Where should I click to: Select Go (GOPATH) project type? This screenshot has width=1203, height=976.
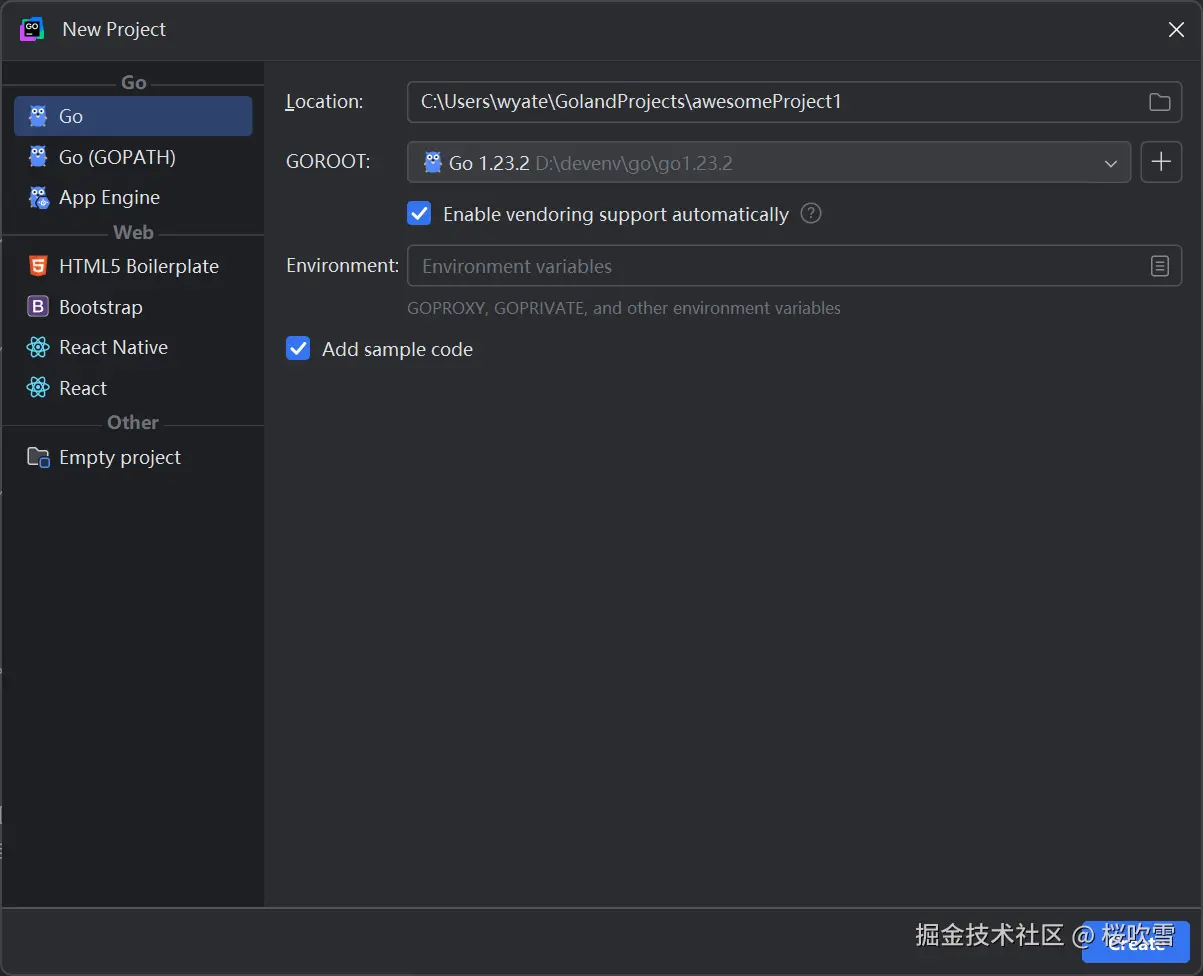coord(133,157)
